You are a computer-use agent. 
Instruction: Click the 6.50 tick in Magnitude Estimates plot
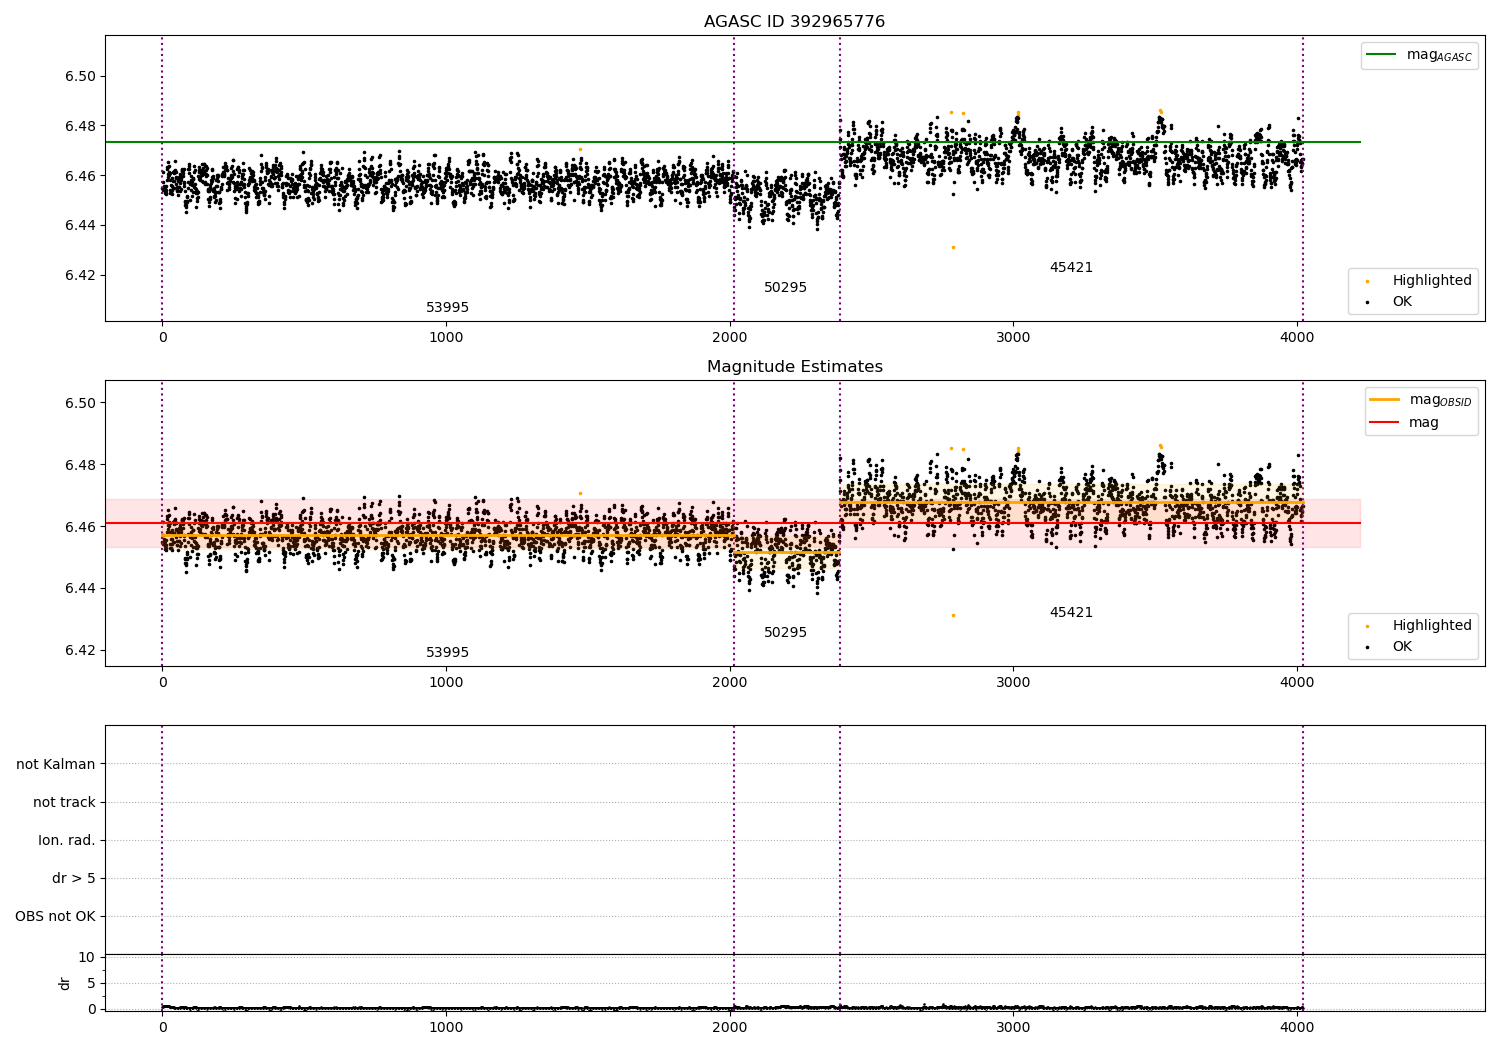pos(80,403)
